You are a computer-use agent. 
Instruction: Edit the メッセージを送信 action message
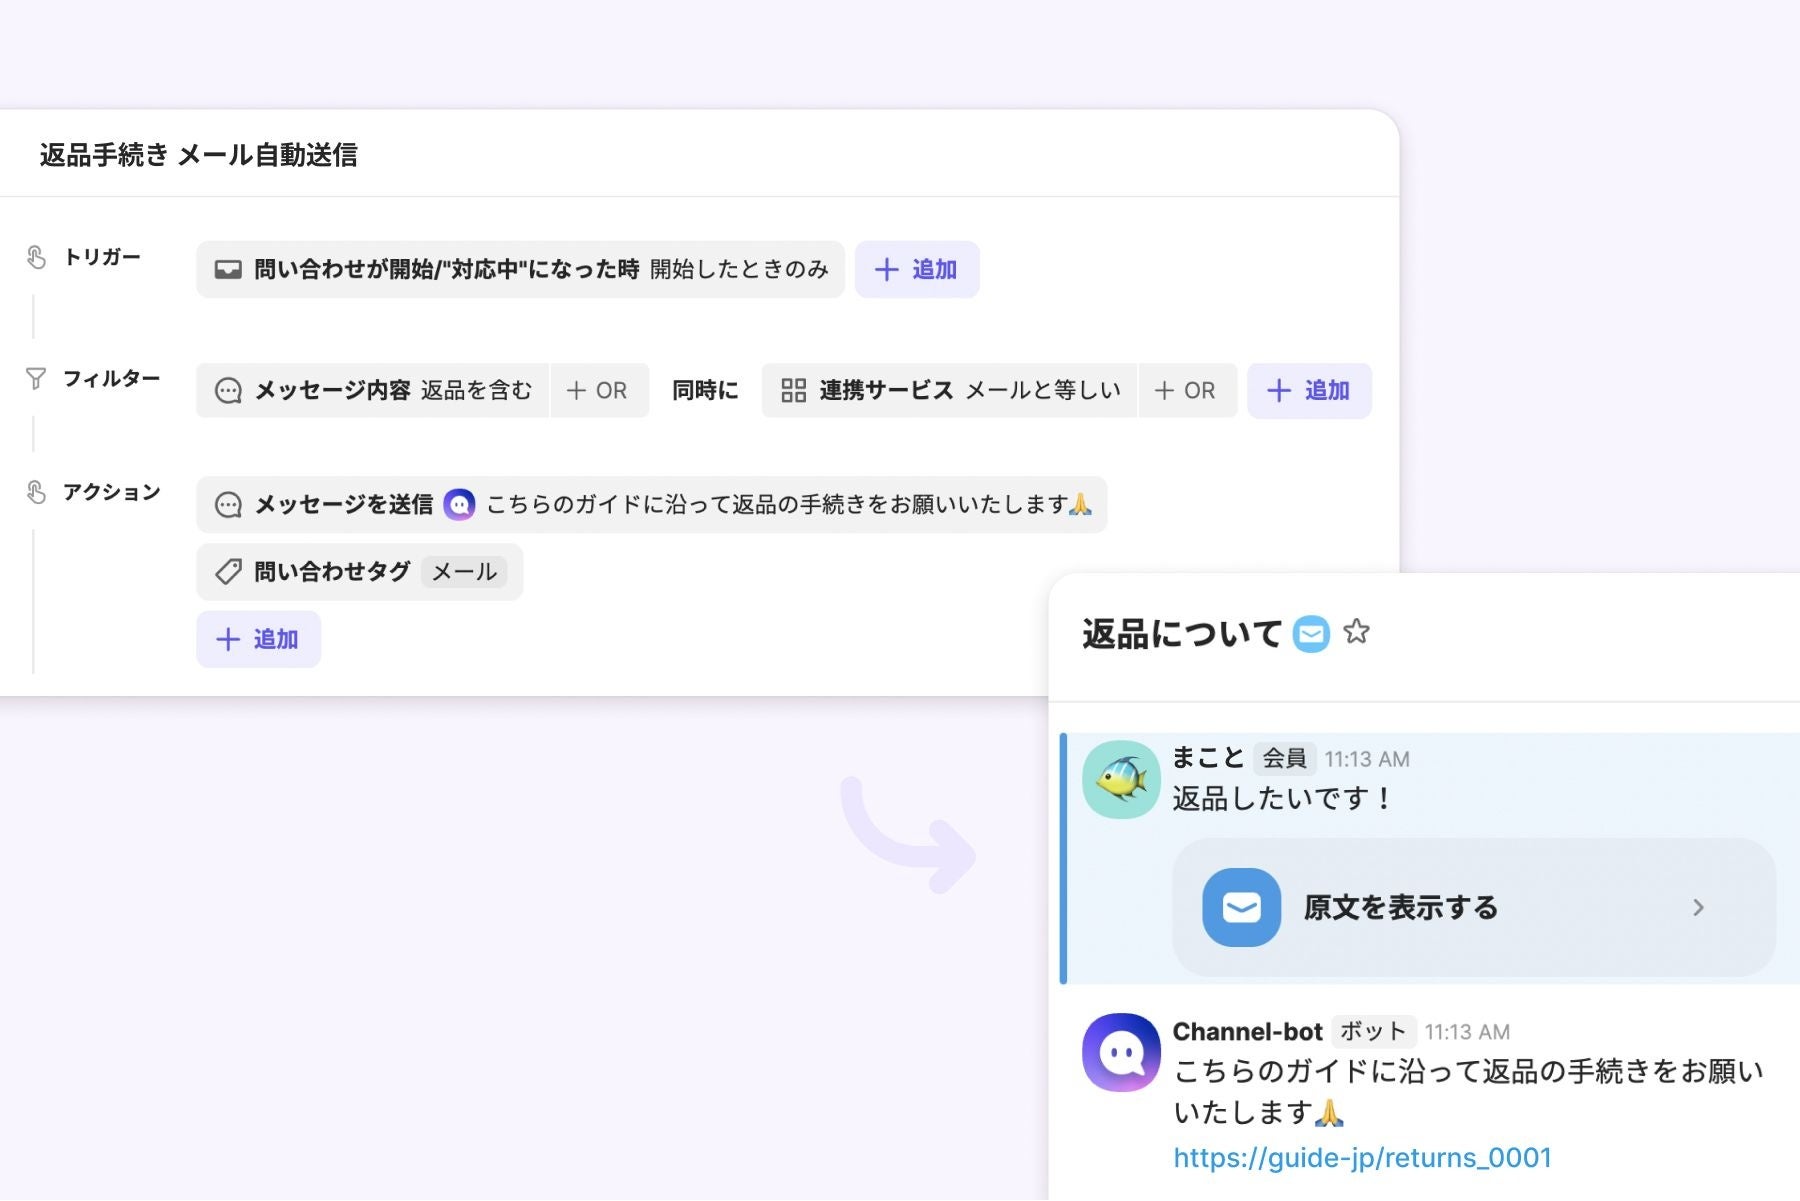click(x=651, y=505)
